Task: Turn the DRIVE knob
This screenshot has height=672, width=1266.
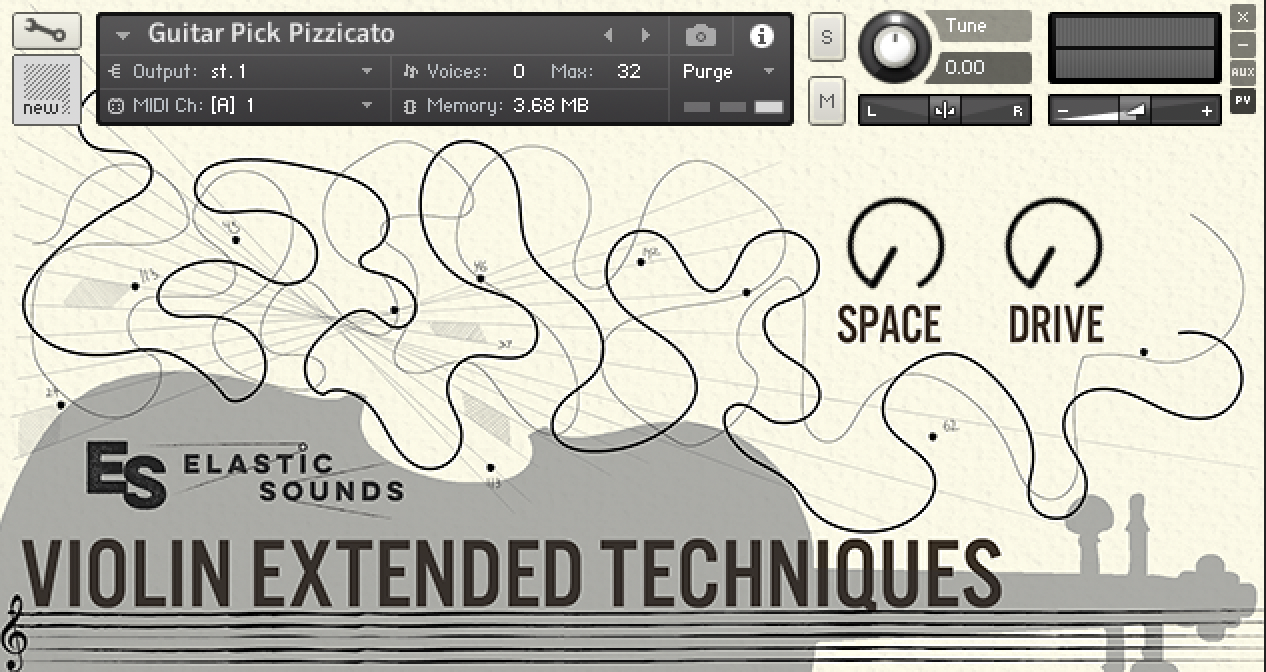Action: tap(1054, 245)
